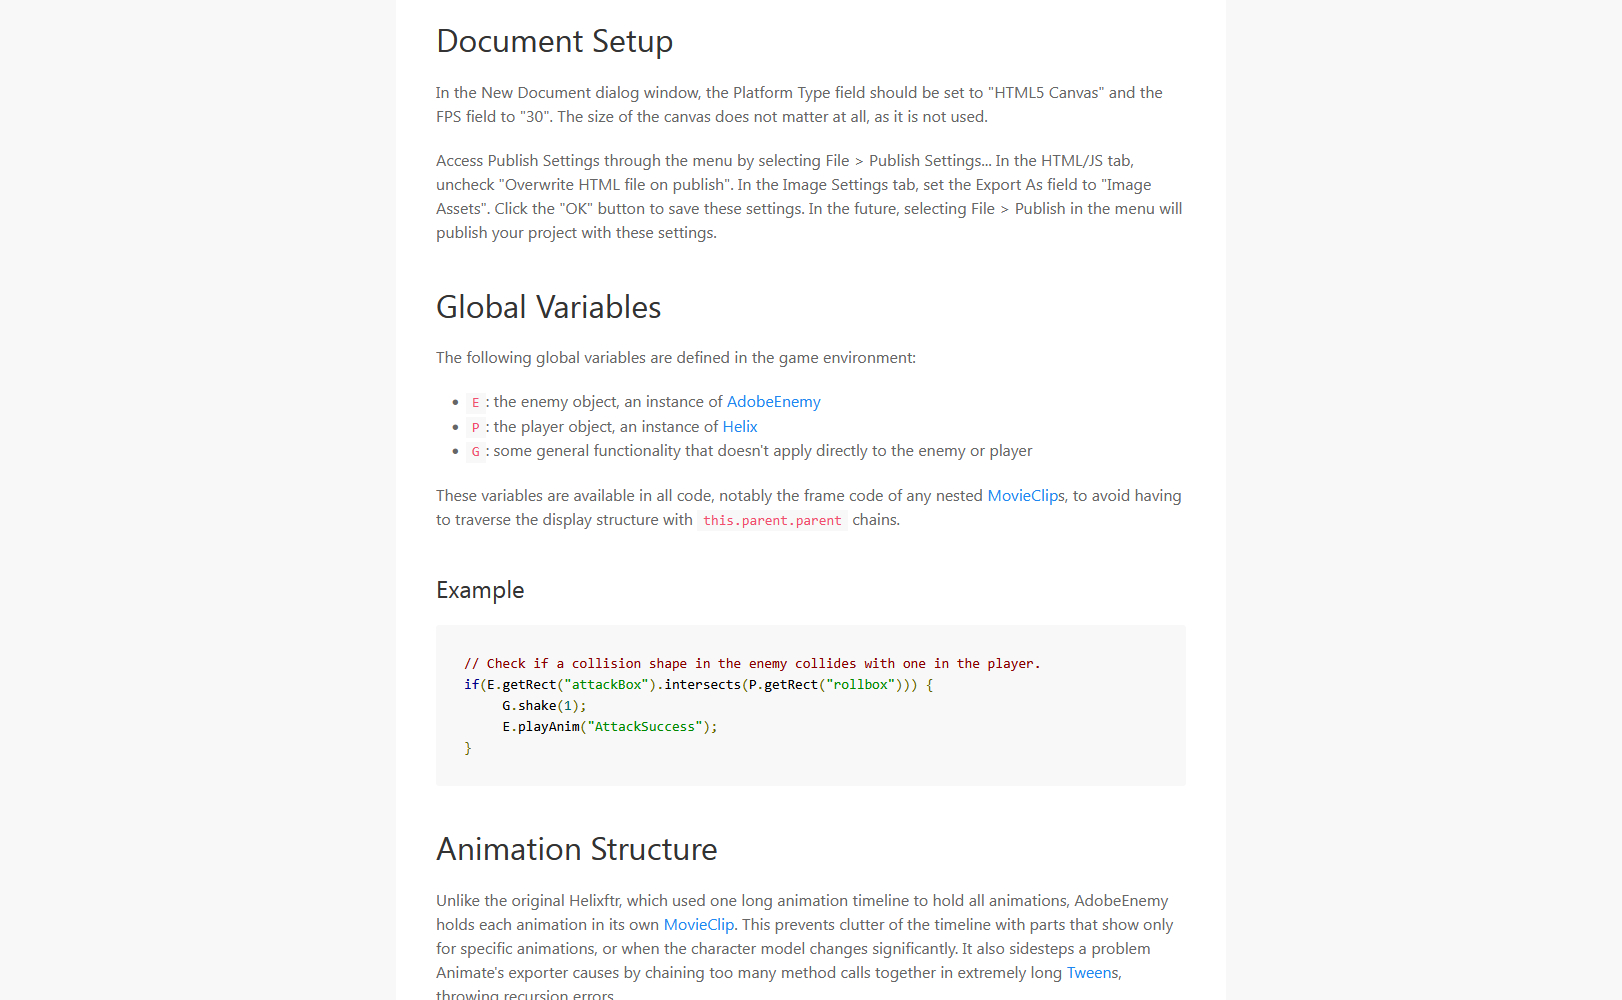Click the Document Setup heading
The height and width of the screenshot is (1000, 1622).
(x=554, y=42)
